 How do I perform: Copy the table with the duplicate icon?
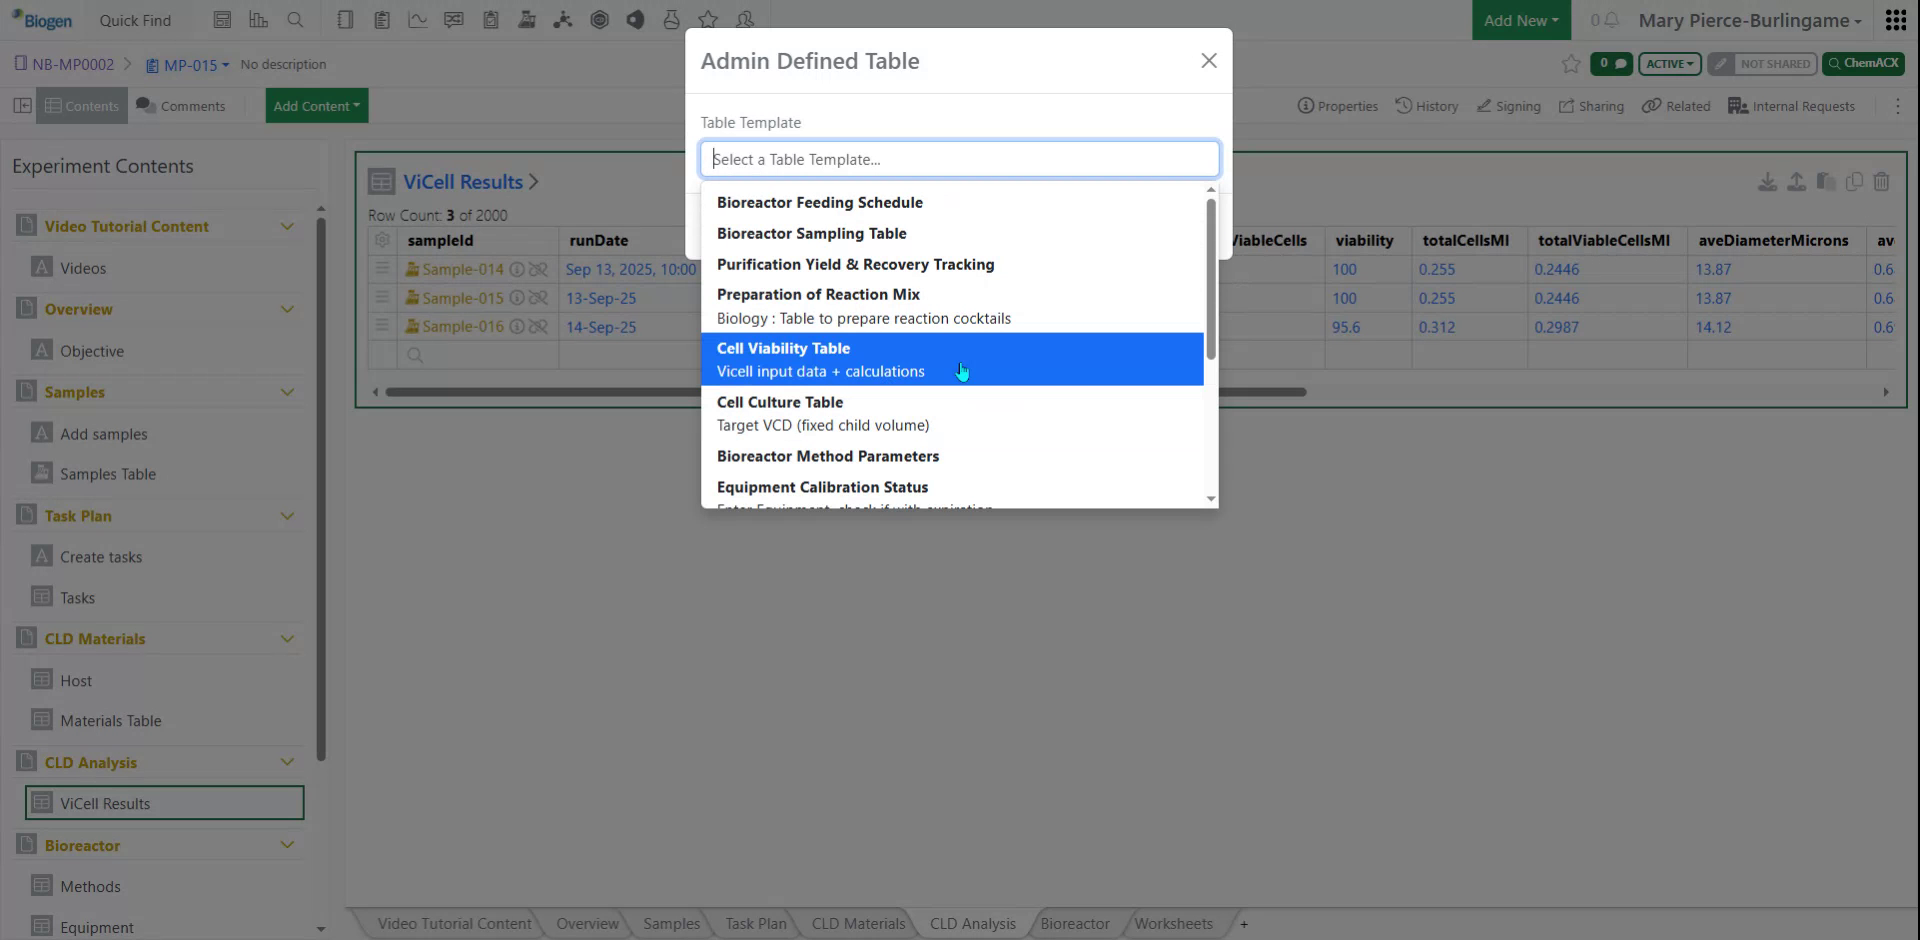click(1855, 182)
